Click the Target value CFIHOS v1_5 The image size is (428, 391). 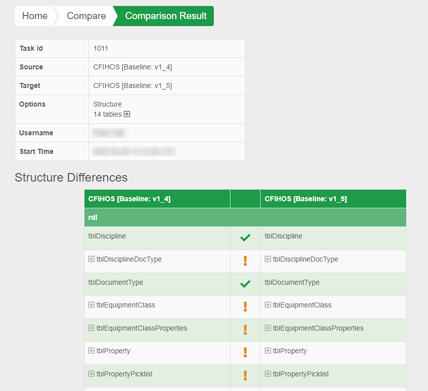(133, 86)
